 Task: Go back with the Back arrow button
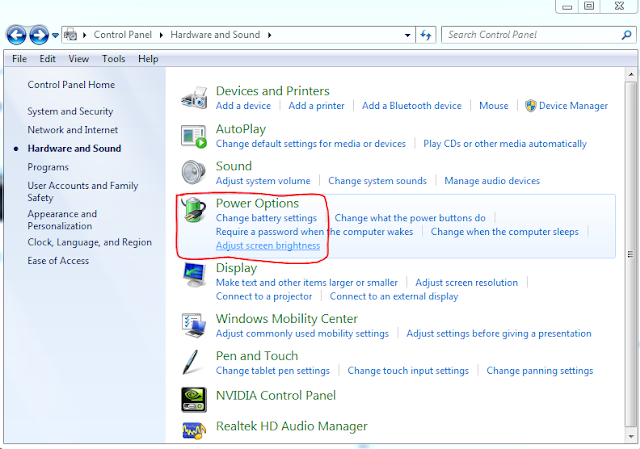click(16, 35)
